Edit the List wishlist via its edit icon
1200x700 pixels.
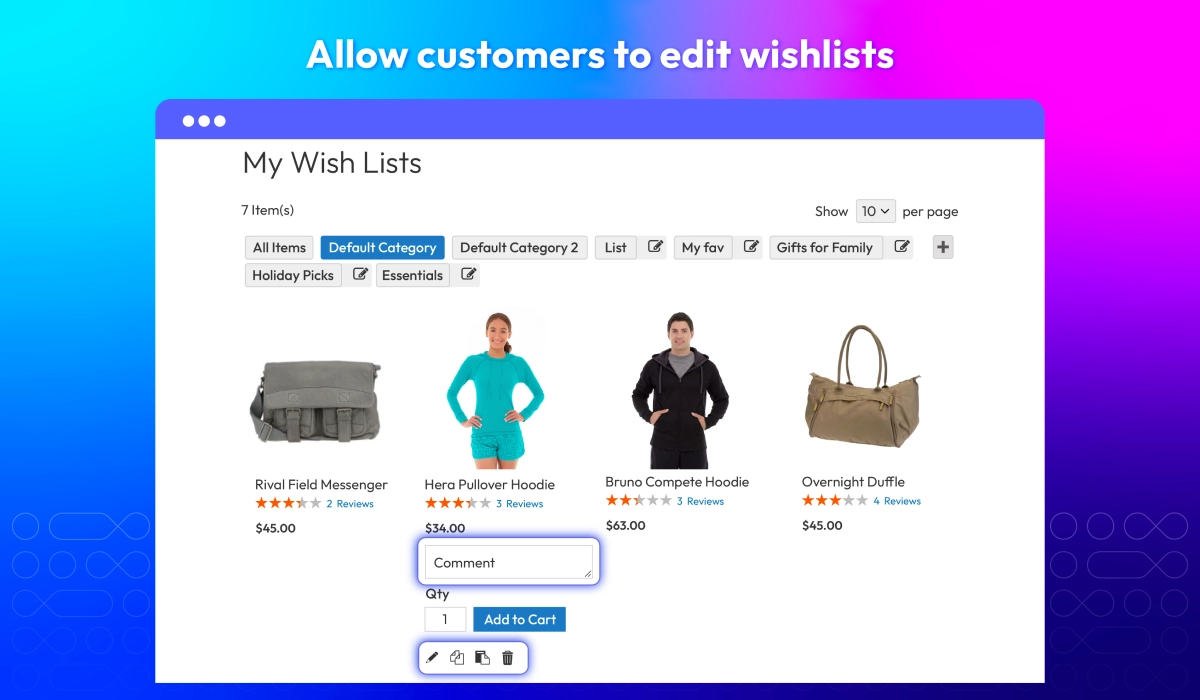[x=655, y=247]
